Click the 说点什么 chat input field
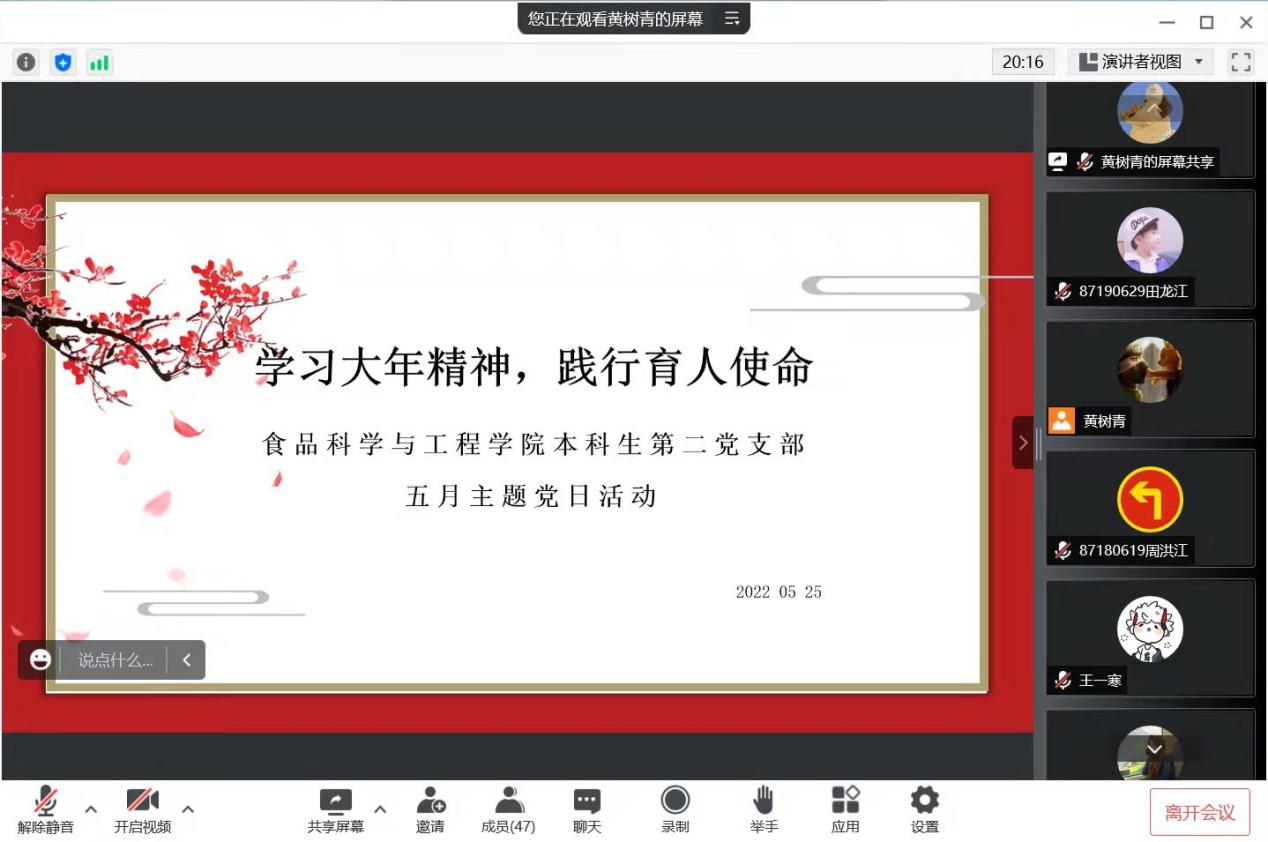The image size is (1268, 842). [x=115, y=660]
